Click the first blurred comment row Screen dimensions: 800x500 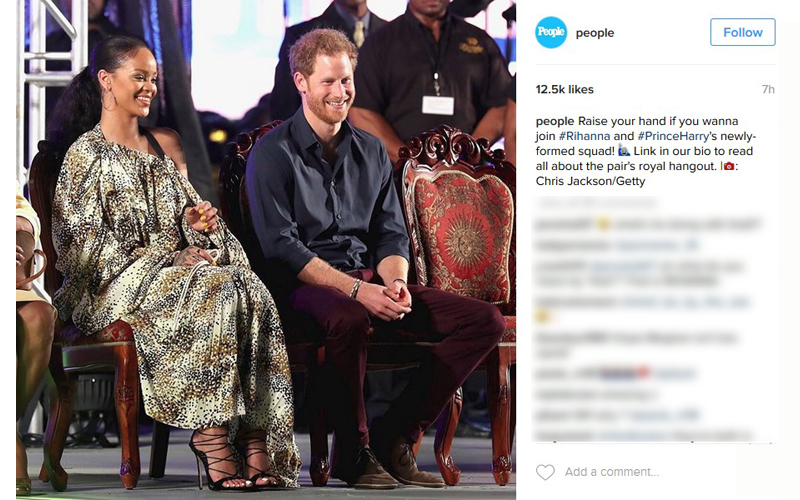coord(647,223)
